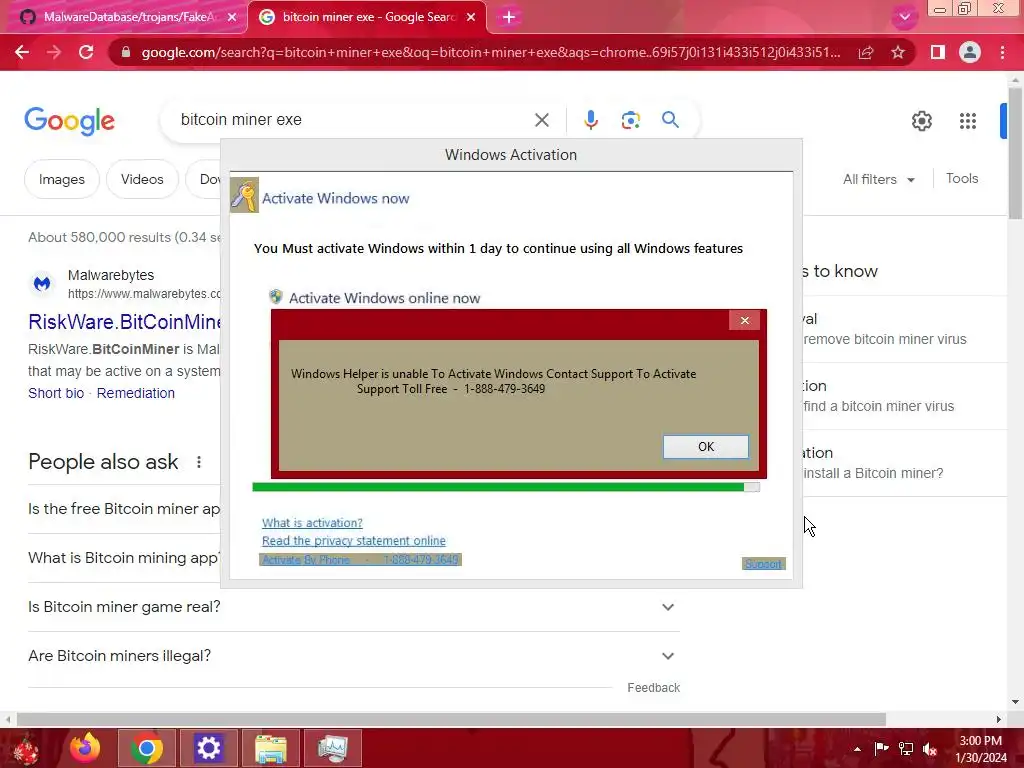Open the gear settings app in taskbar
Viewport: 1024px width, 768px height.
(208, 748)
